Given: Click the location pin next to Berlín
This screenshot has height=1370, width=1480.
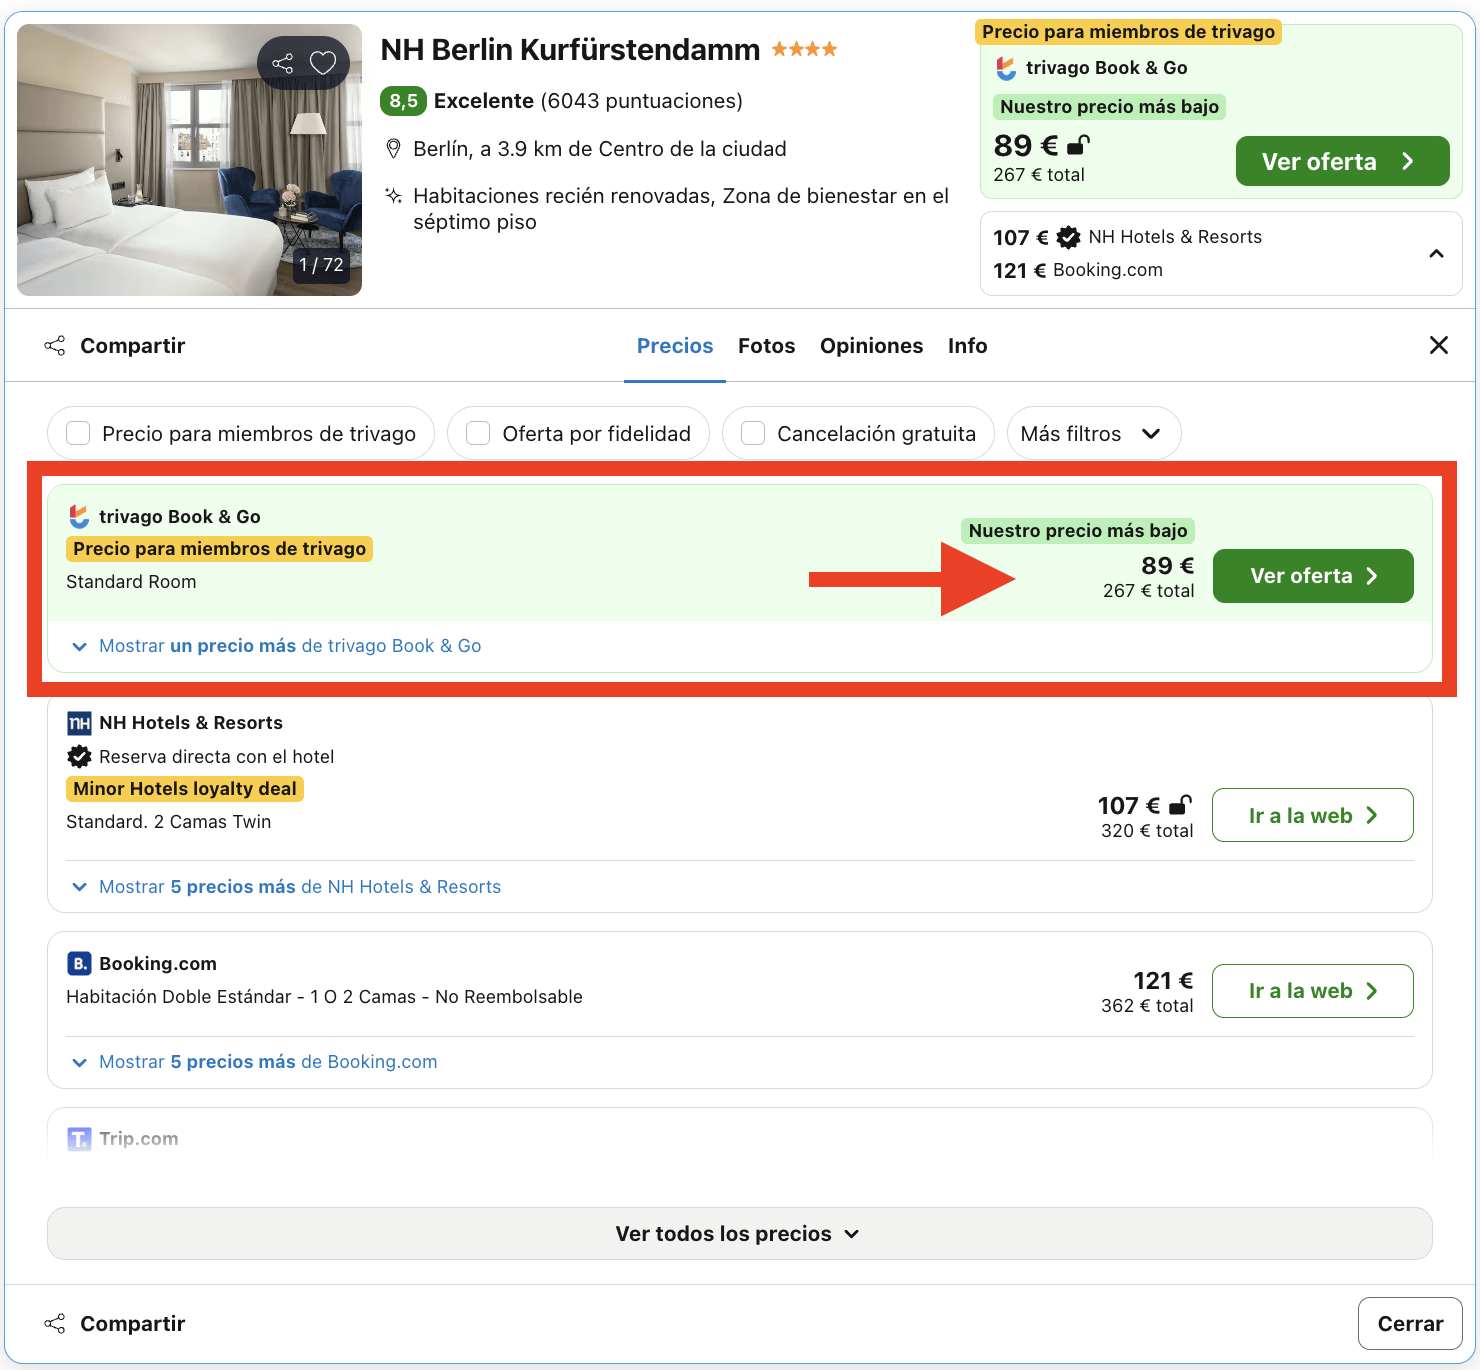Looking at the screenshot, I should pos(393,148).
